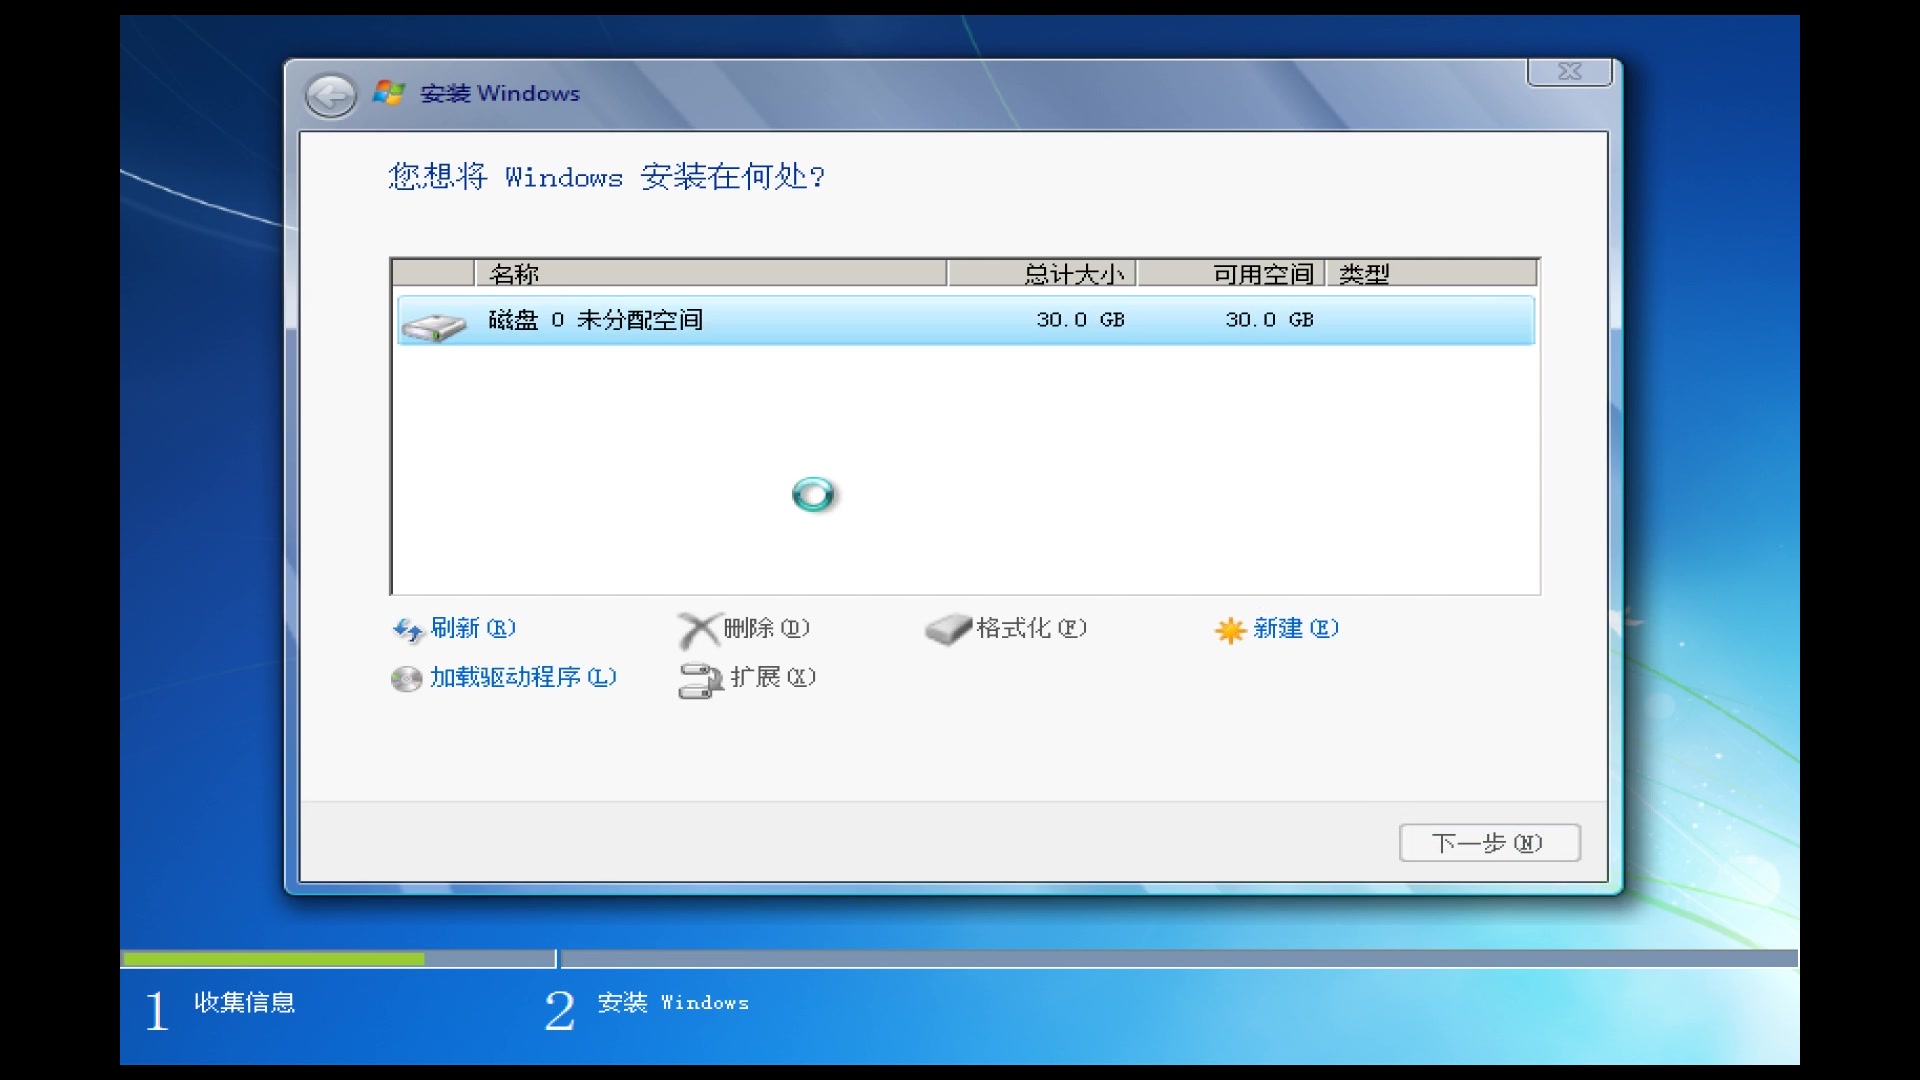Click total size value 30.0 GB

click(1081, 320)
